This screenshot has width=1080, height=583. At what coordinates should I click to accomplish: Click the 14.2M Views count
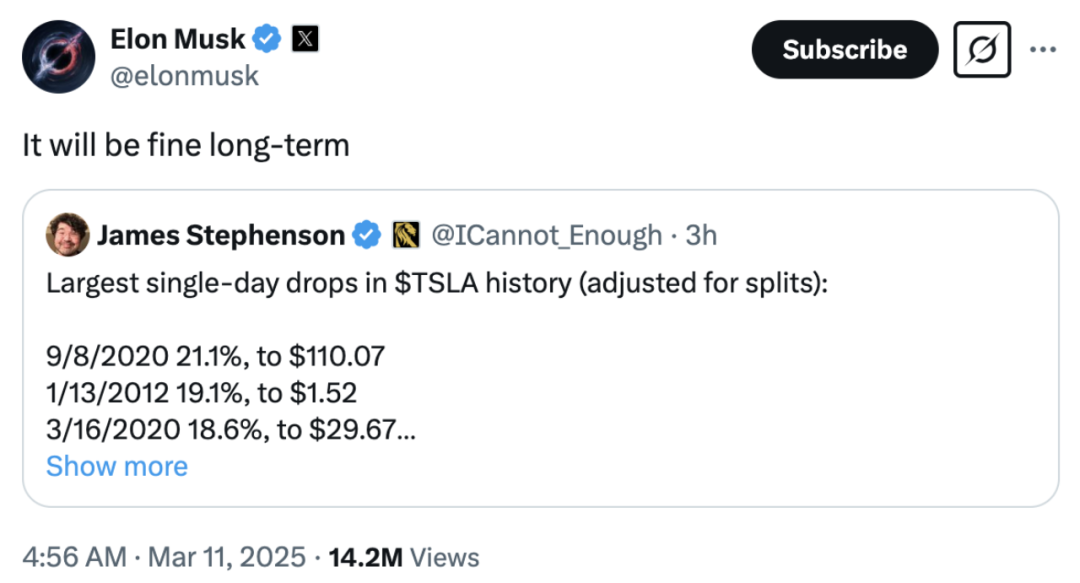[403, 556]
